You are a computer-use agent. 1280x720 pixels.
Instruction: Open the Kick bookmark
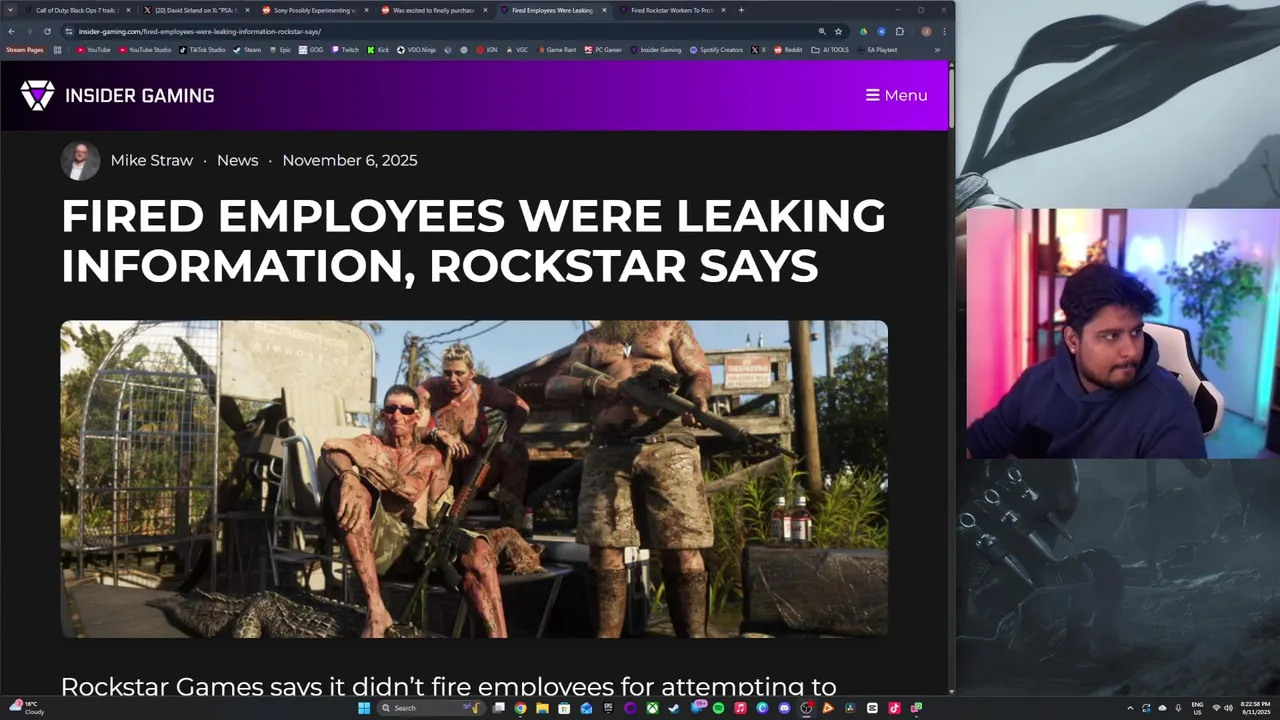(x=378, y=49)
